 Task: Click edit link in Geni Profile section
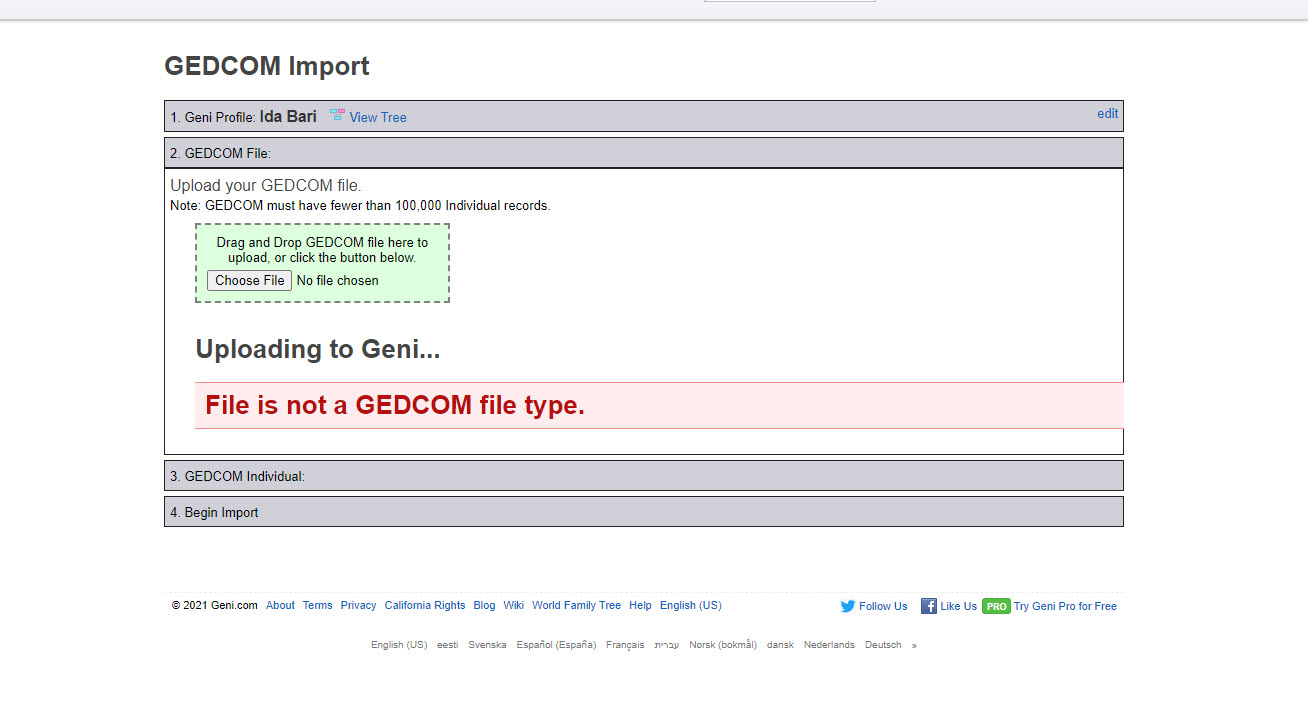pyautogui.click(x=1107, y=113)
